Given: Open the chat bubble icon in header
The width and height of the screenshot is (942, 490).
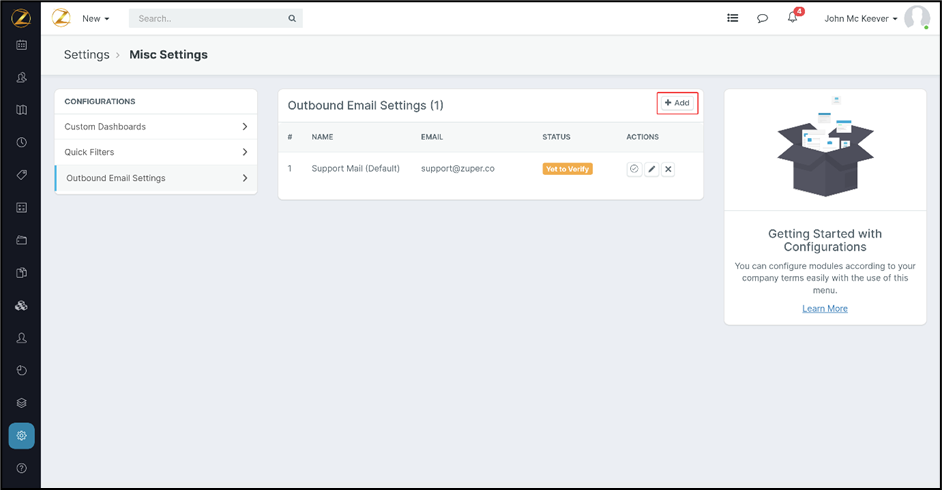Looking at the screenshot, I should (762, 19).
